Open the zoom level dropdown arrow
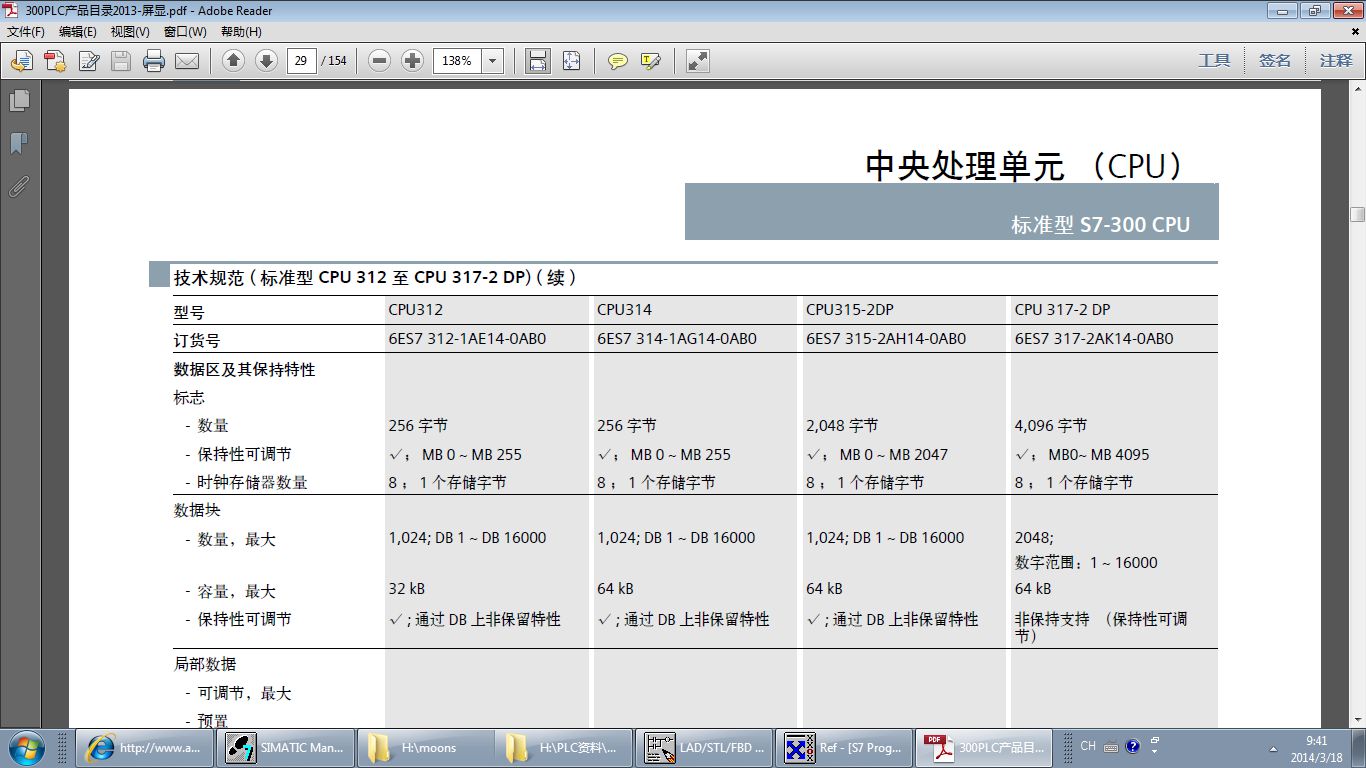 point(492,61)
